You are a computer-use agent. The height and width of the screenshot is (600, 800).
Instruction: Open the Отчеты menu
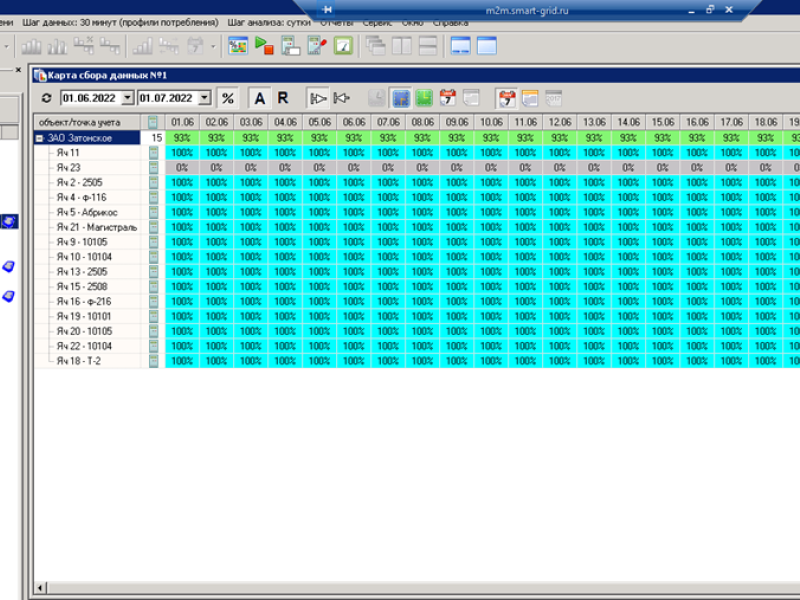337,22
